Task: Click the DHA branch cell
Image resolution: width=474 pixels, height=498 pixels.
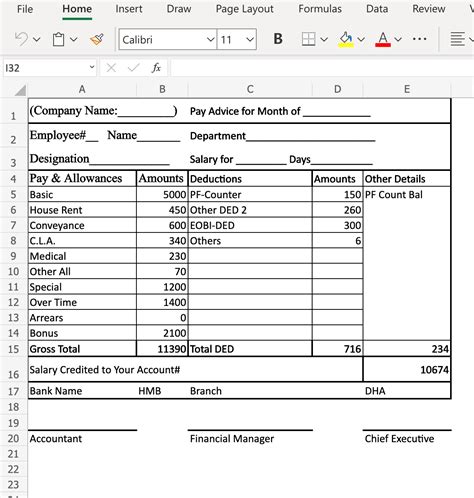Action: pos(407,391)
